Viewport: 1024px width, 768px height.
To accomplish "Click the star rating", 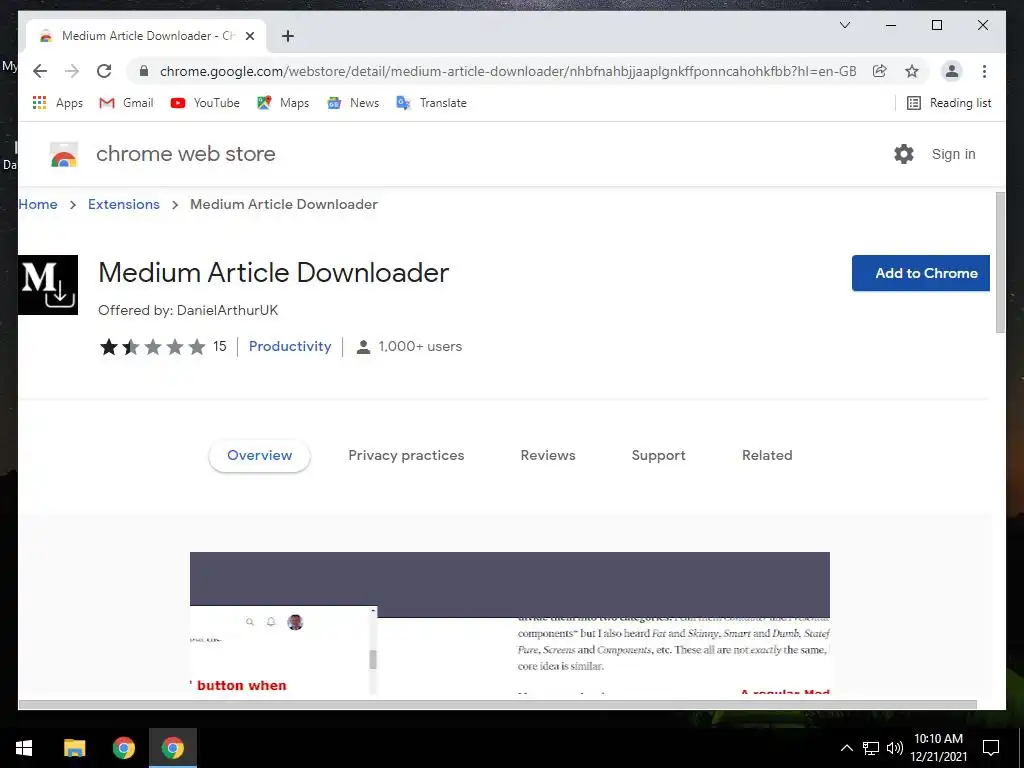I will coord(152,346).
